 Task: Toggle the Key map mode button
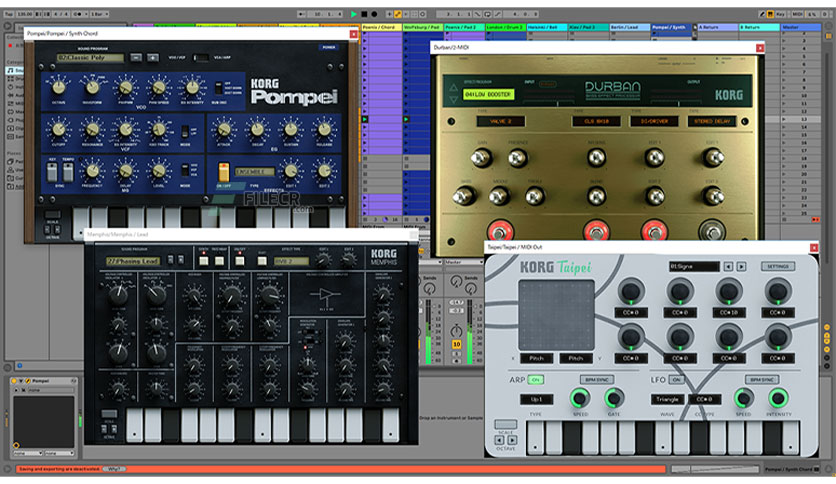(x=781, y=14)
